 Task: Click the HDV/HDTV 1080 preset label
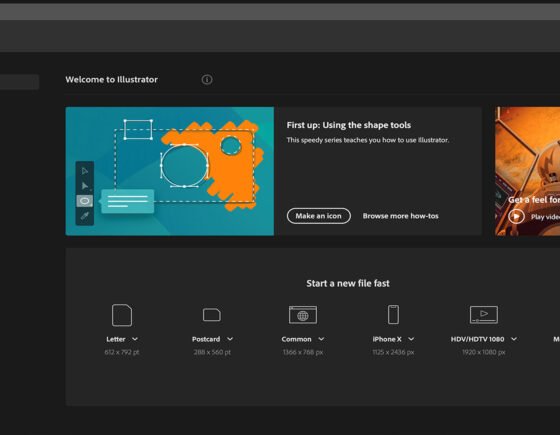coord(478,339)
